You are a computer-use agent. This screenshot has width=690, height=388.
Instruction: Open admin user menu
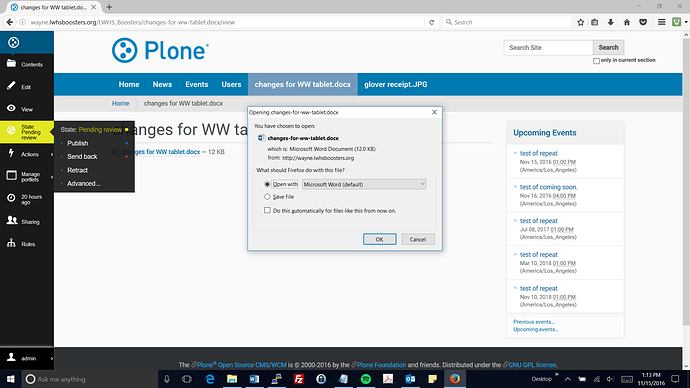(27, 358)
